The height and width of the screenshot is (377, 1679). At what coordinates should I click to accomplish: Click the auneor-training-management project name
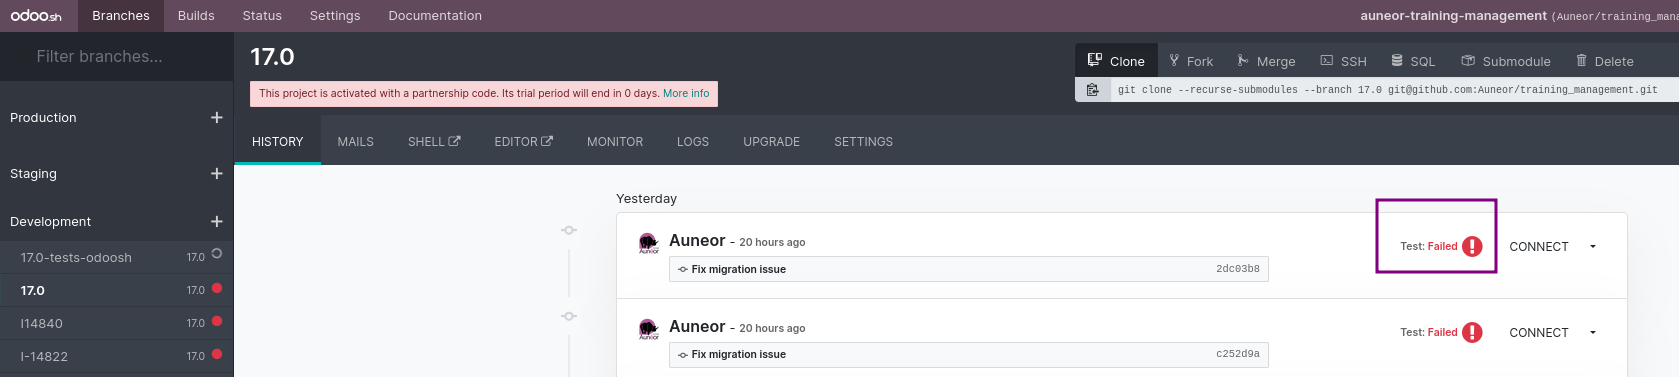[1453, 16]
